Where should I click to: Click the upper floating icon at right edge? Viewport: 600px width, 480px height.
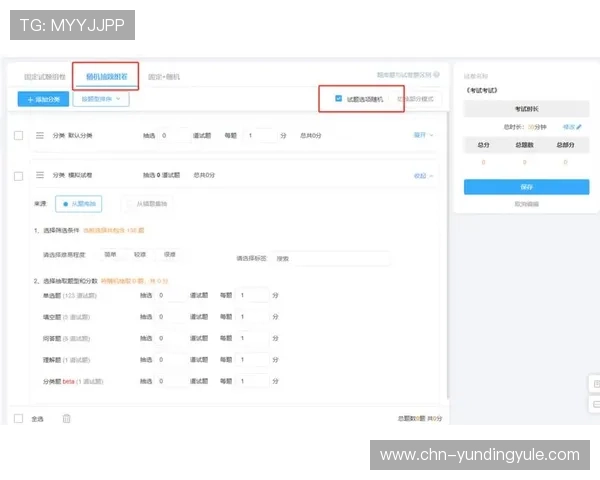(x=595, y=384)
